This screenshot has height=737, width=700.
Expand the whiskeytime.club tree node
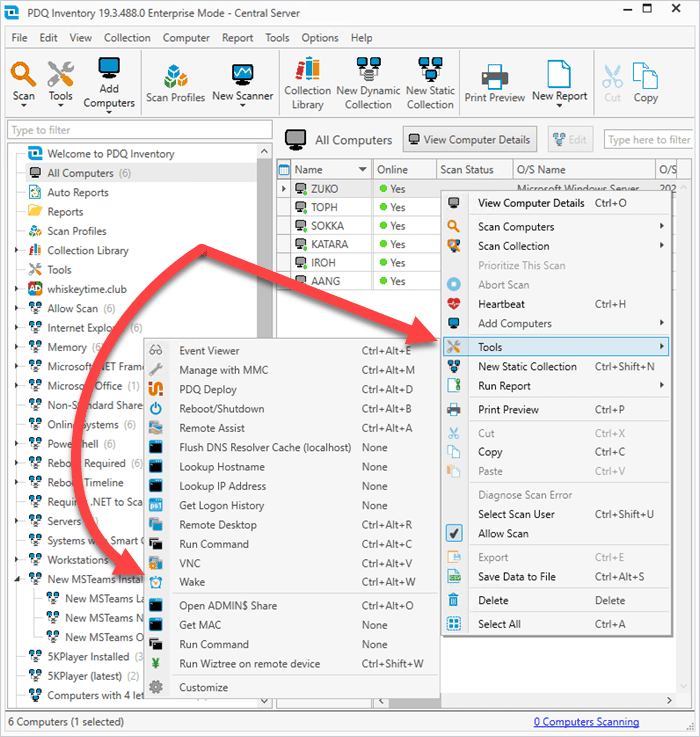pos(16,289)
